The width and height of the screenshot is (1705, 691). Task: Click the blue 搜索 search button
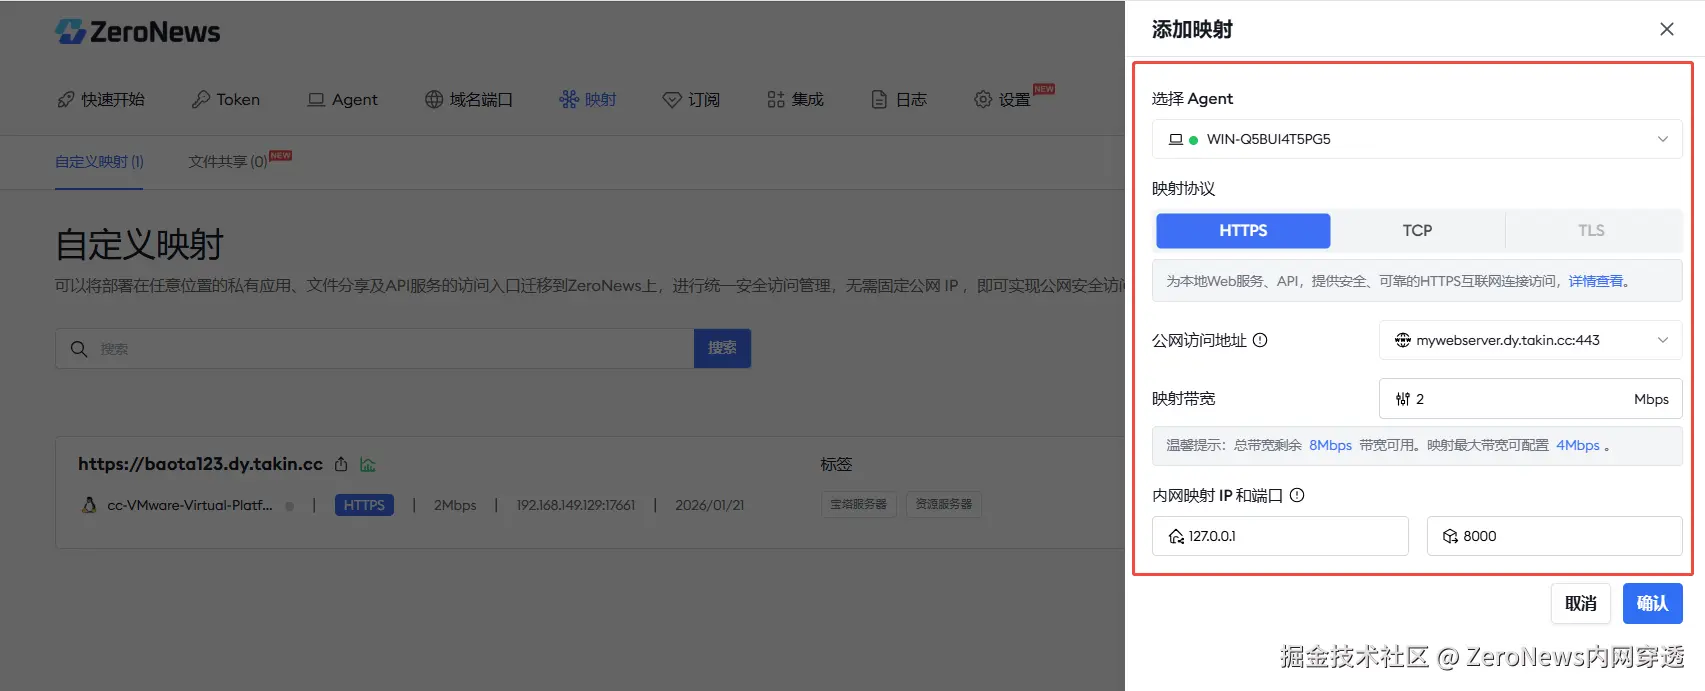(722, 348)
